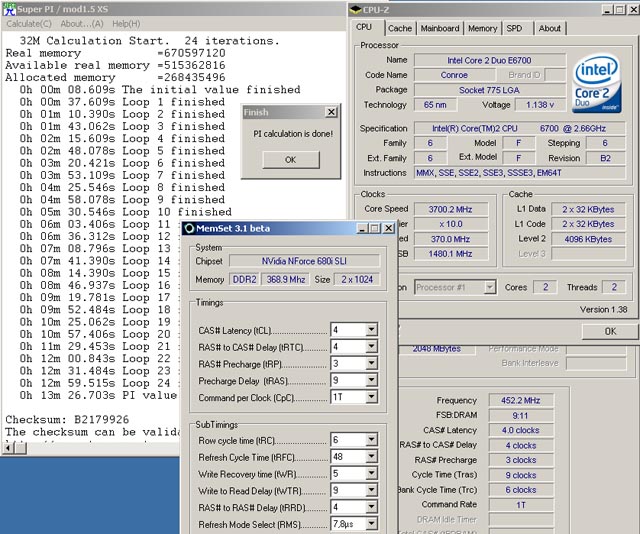Viewport: 640px width, 534px height.
Task: Switch to the About tab in CPU-Z
Action: [x=549, y=28]
